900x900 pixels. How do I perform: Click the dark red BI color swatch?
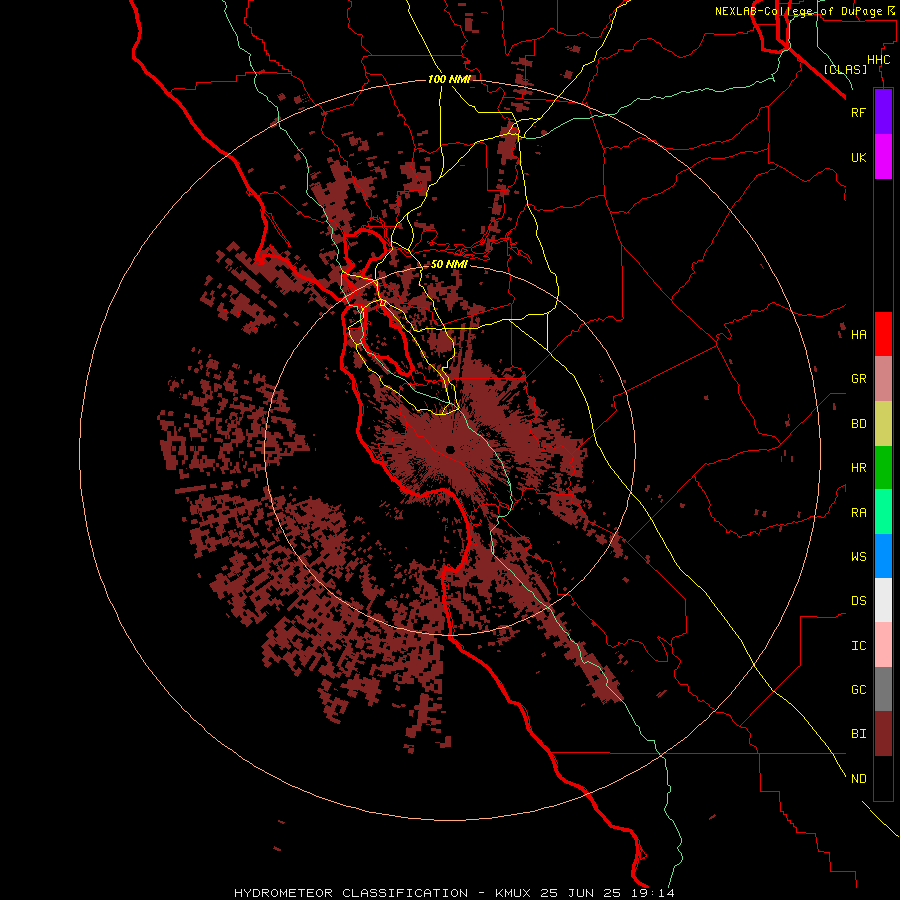coord(883,734)
